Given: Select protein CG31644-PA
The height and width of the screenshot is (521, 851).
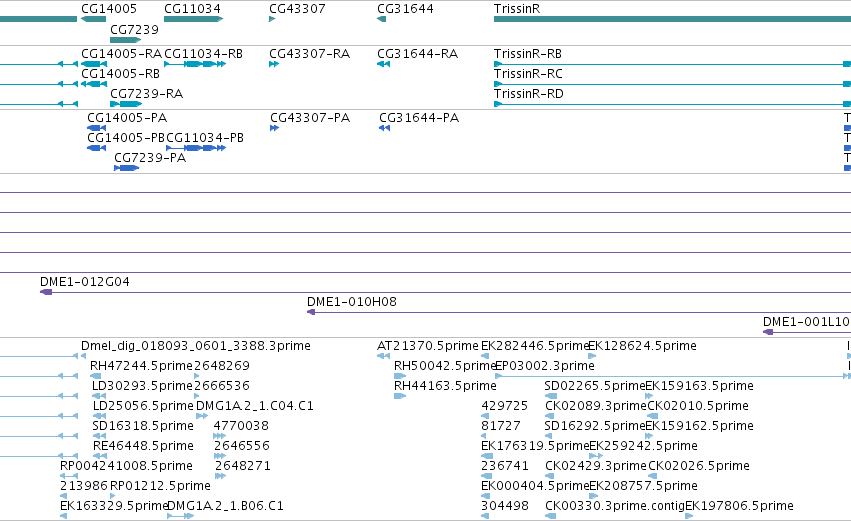Looking at the screenshot, I should click(418, 118).
